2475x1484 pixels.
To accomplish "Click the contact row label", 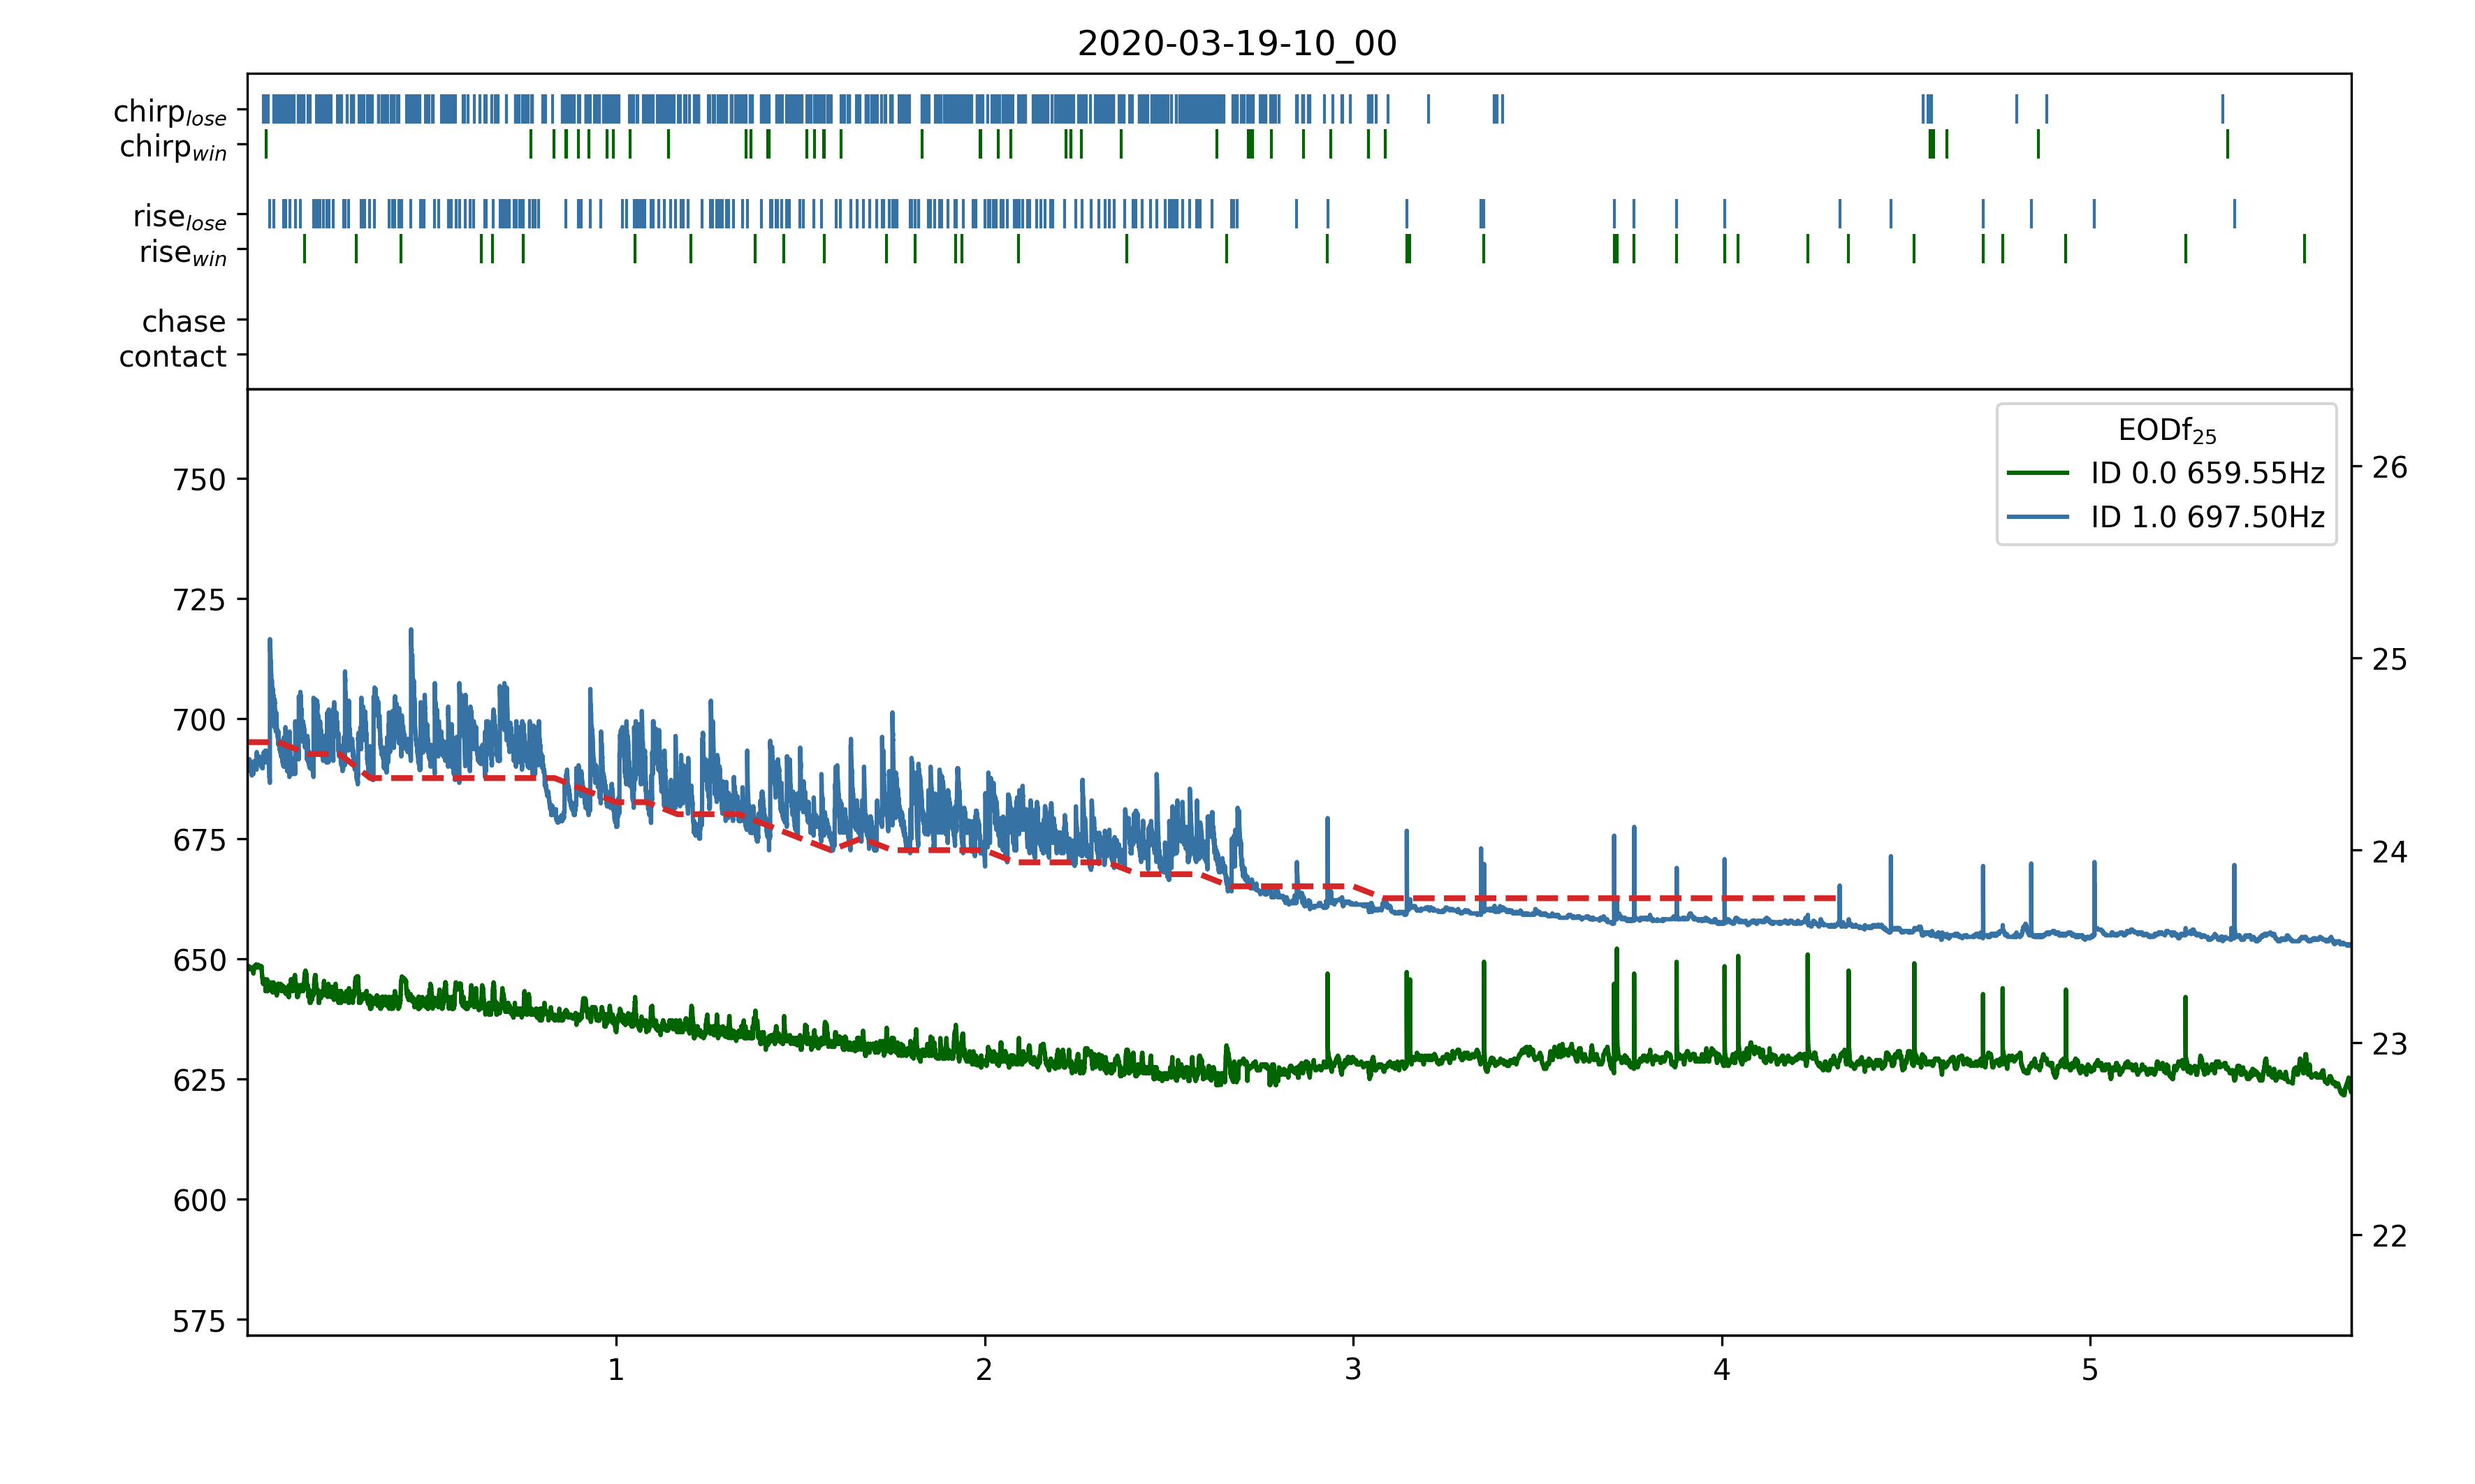I will point(172,356).
